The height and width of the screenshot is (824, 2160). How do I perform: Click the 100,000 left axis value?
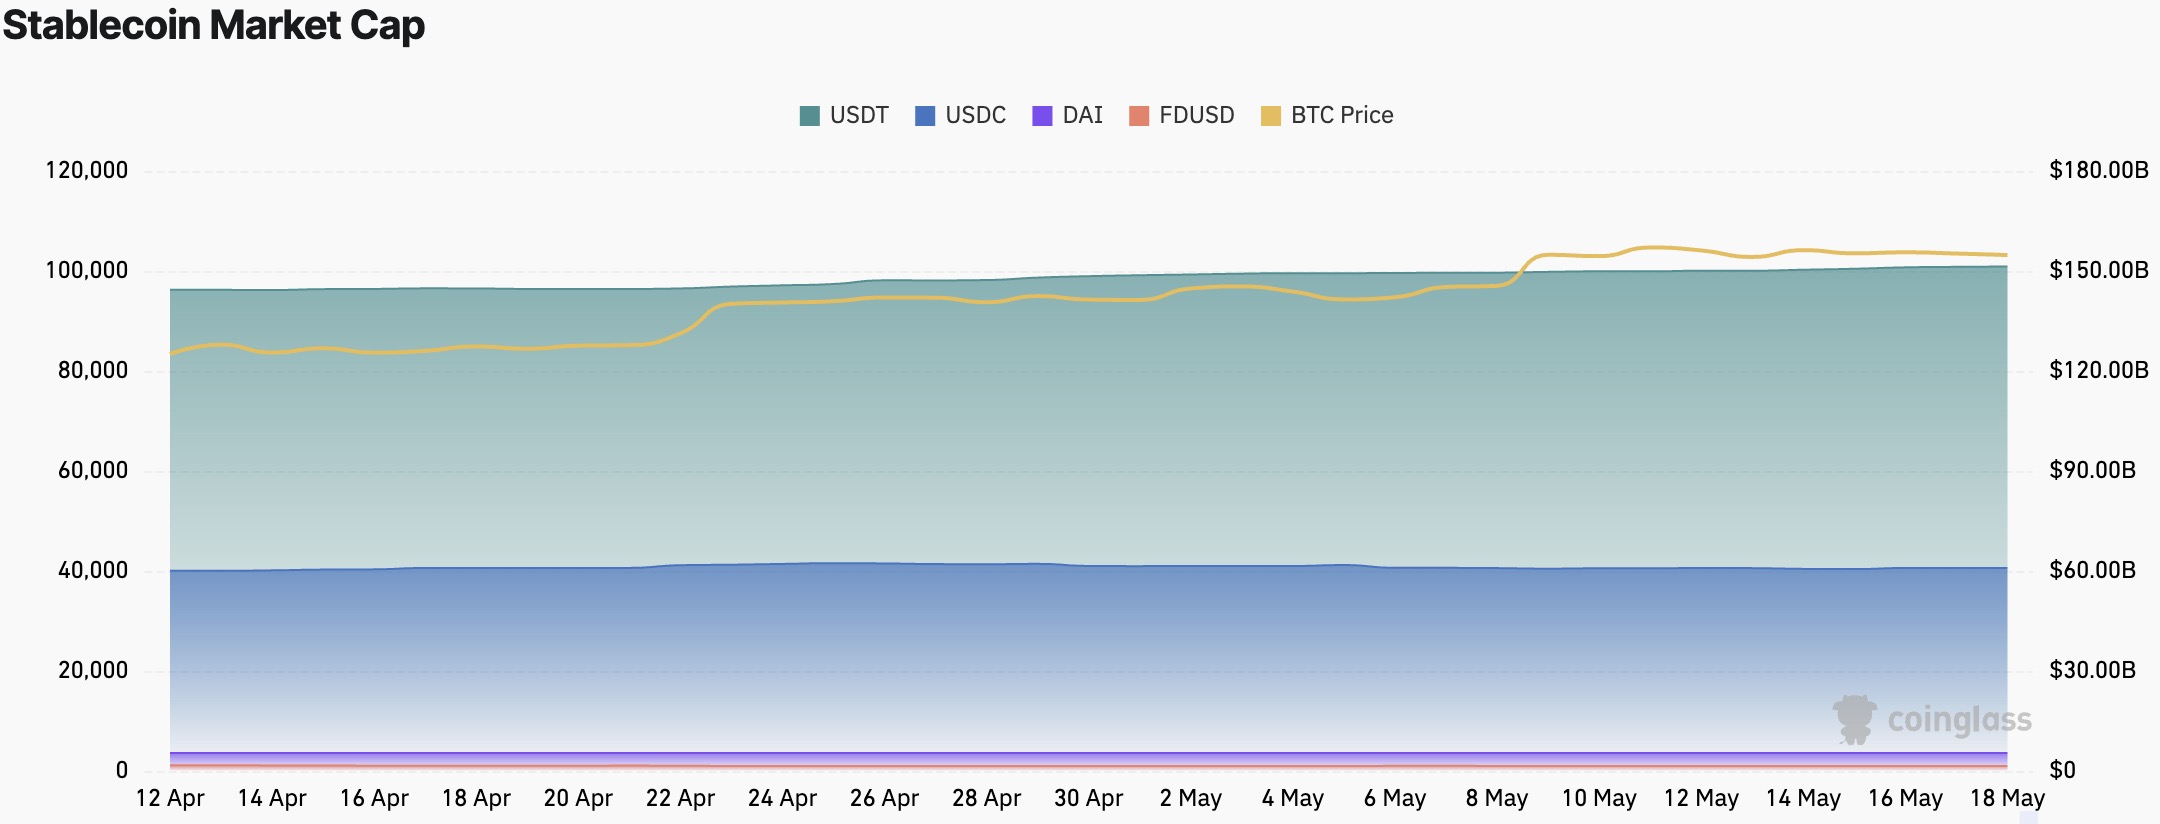(87, 271)
